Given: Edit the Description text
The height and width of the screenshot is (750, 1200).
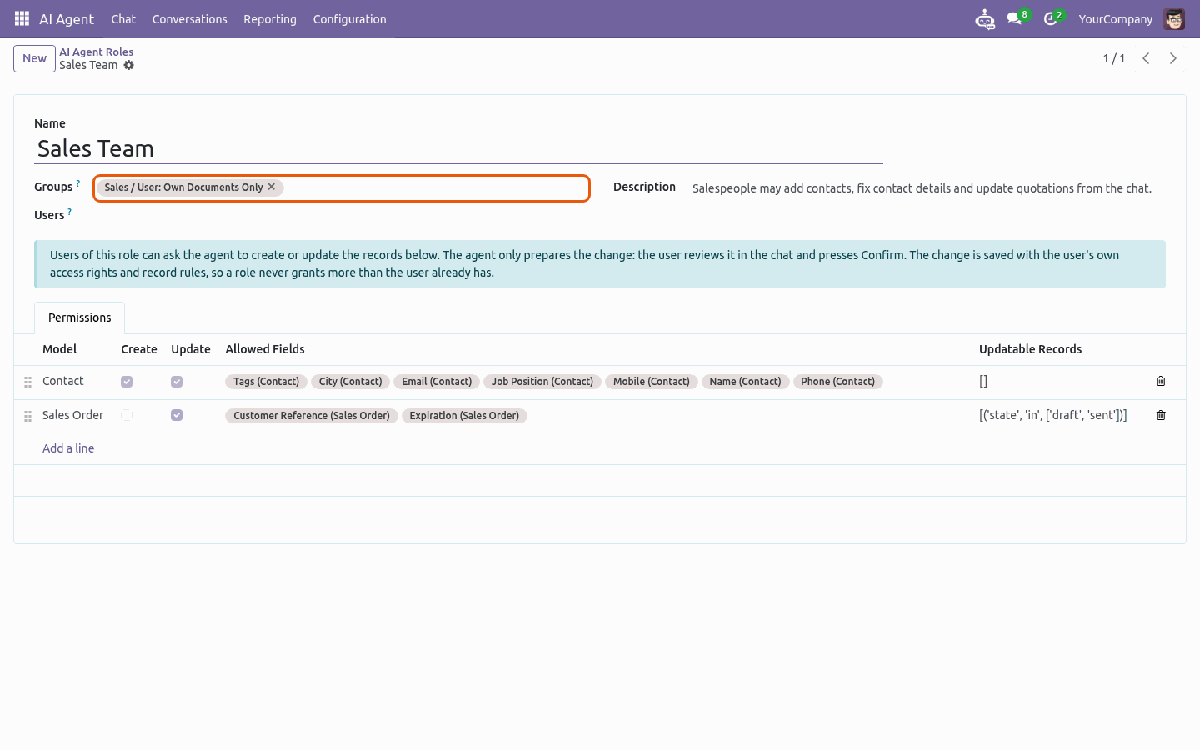Looking at the screenshot, I should (922, 188).
